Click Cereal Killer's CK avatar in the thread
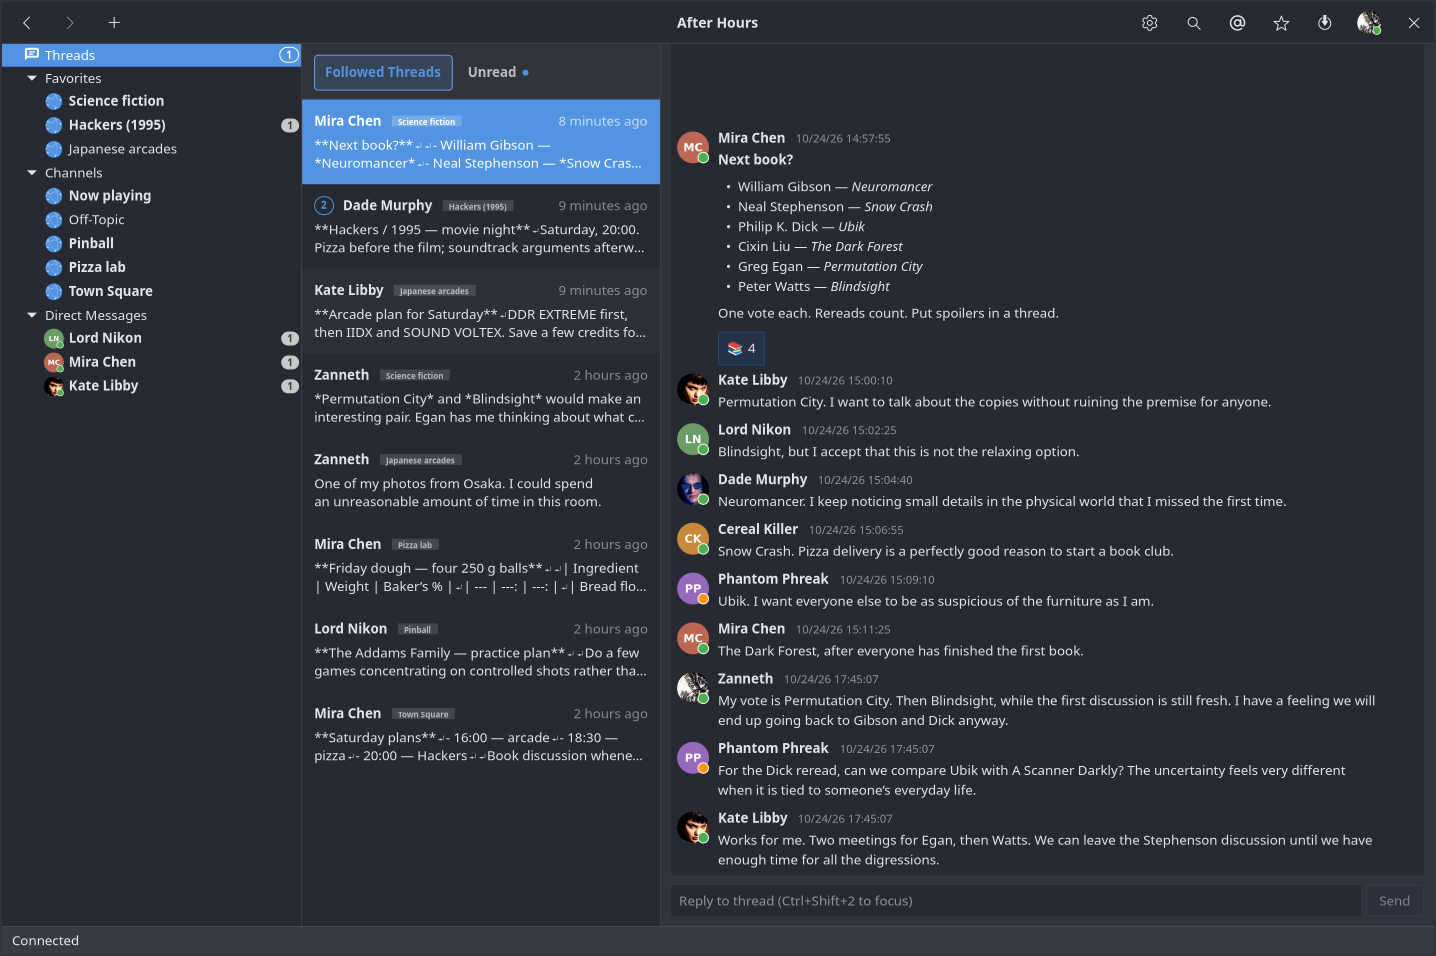Image resolution: width=1436 pixels, height=956 pixels. (693, 539)
